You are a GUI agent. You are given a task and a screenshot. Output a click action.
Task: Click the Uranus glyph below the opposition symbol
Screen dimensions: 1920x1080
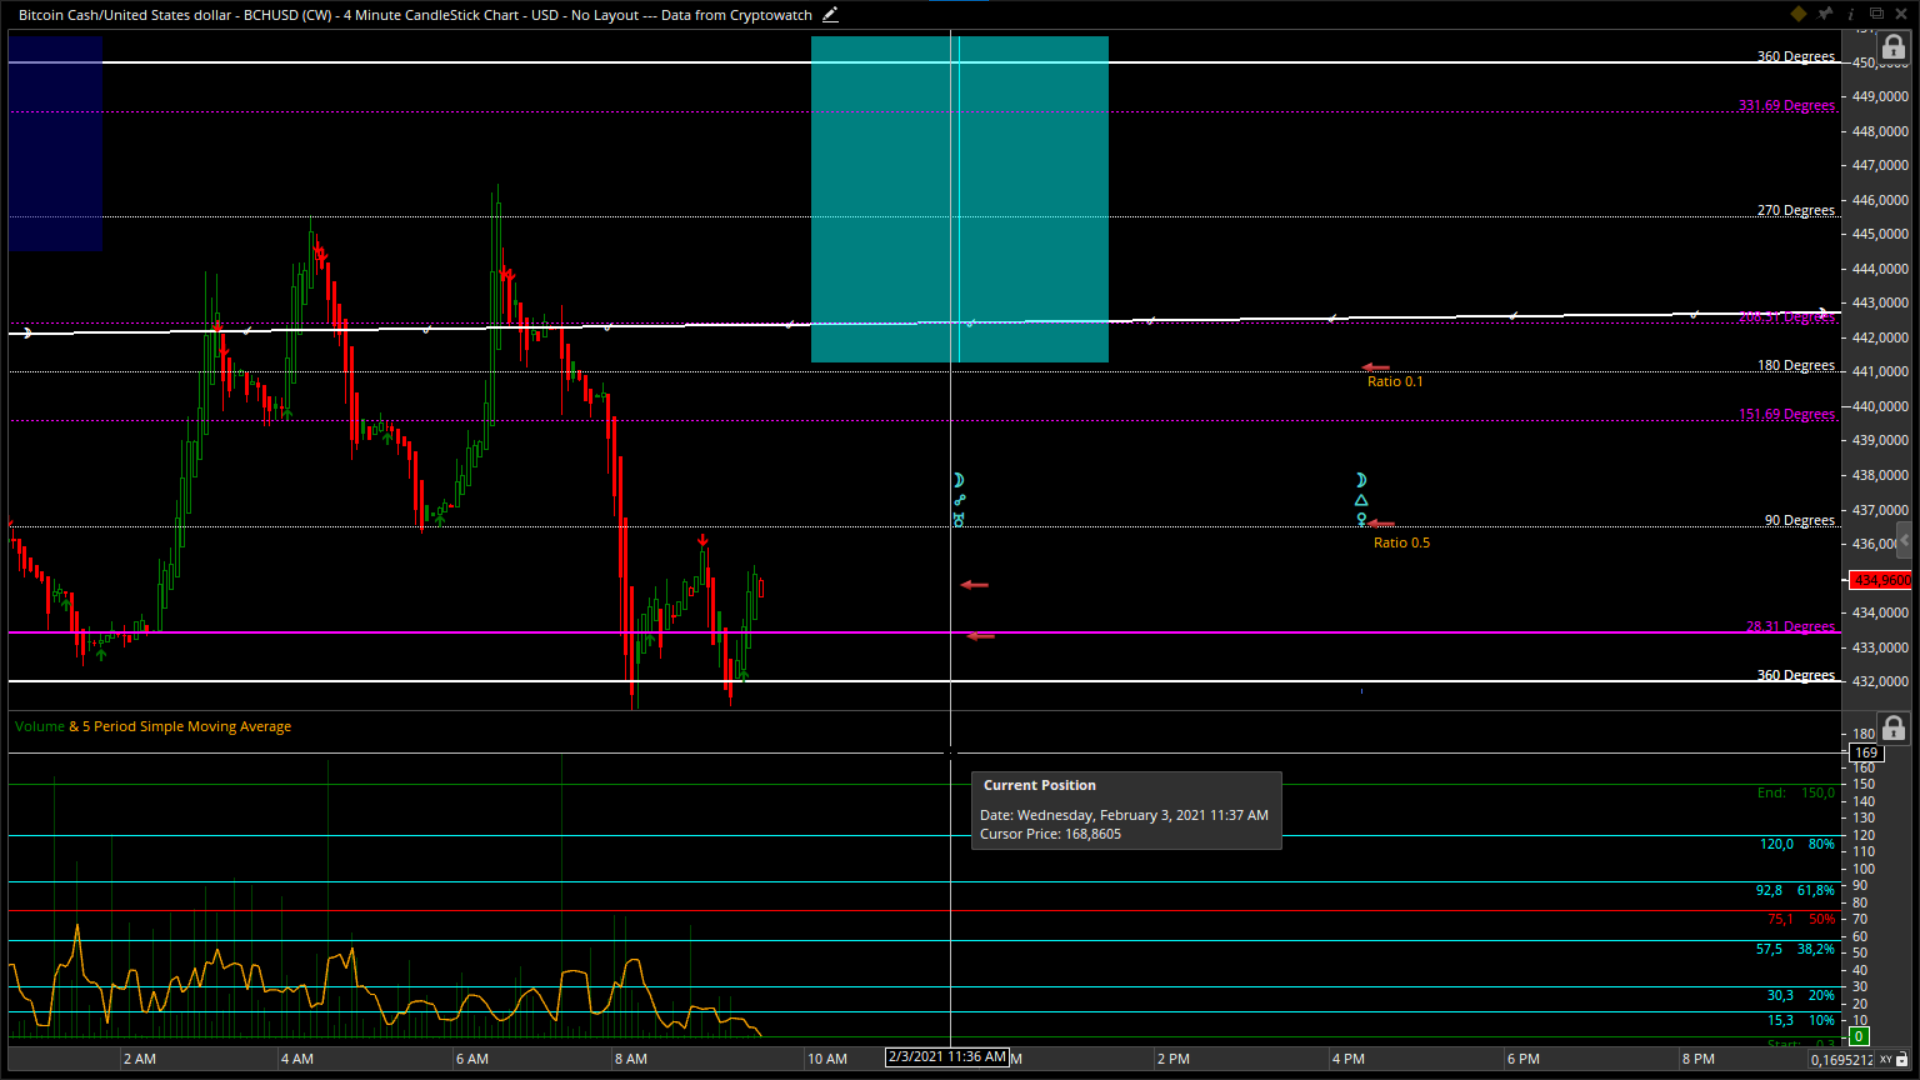(959, 520)
